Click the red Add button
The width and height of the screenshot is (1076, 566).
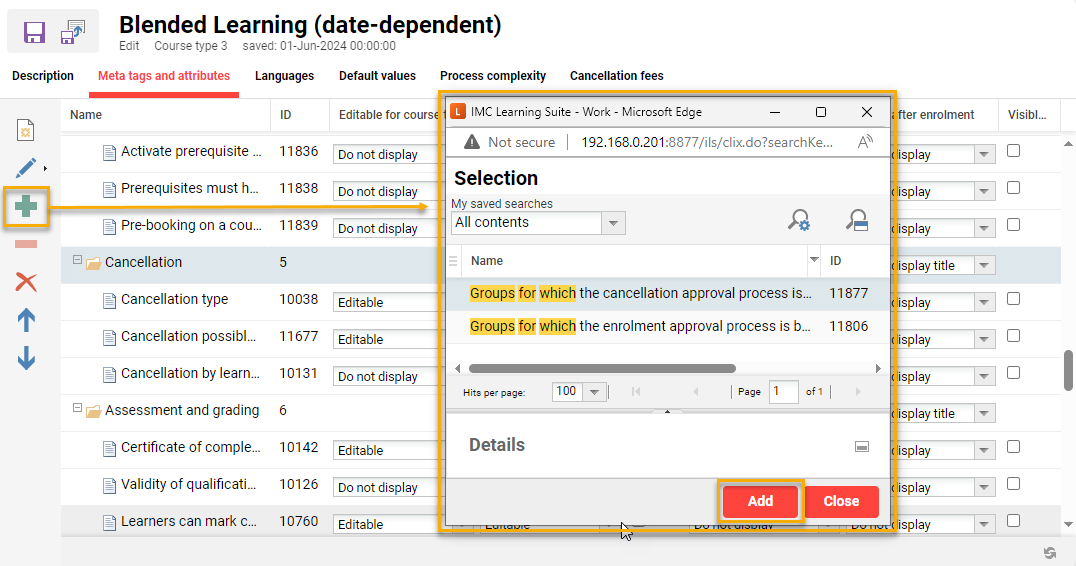[760, 501]
